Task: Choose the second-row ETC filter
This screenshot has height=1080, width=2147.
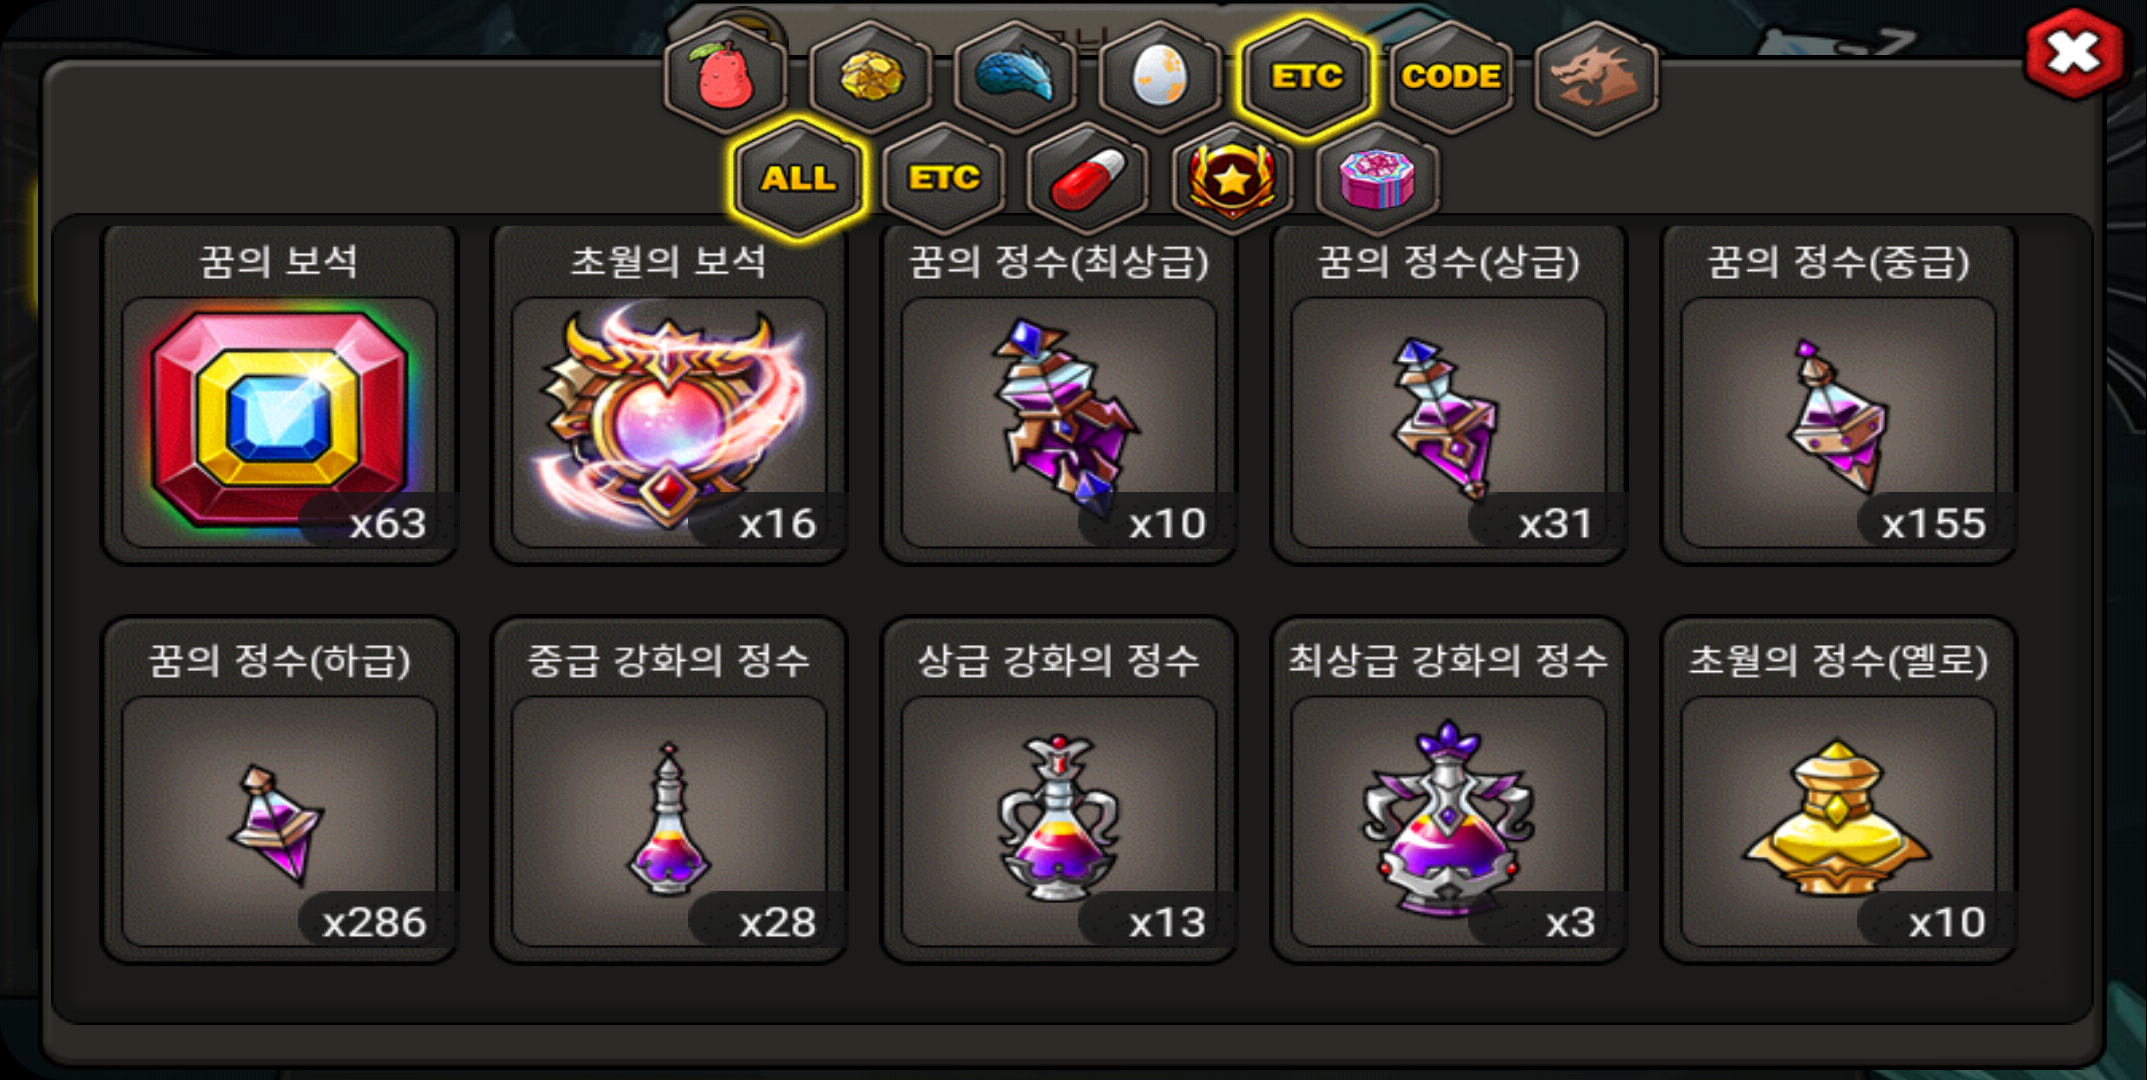Action: (x=944, y=179)
